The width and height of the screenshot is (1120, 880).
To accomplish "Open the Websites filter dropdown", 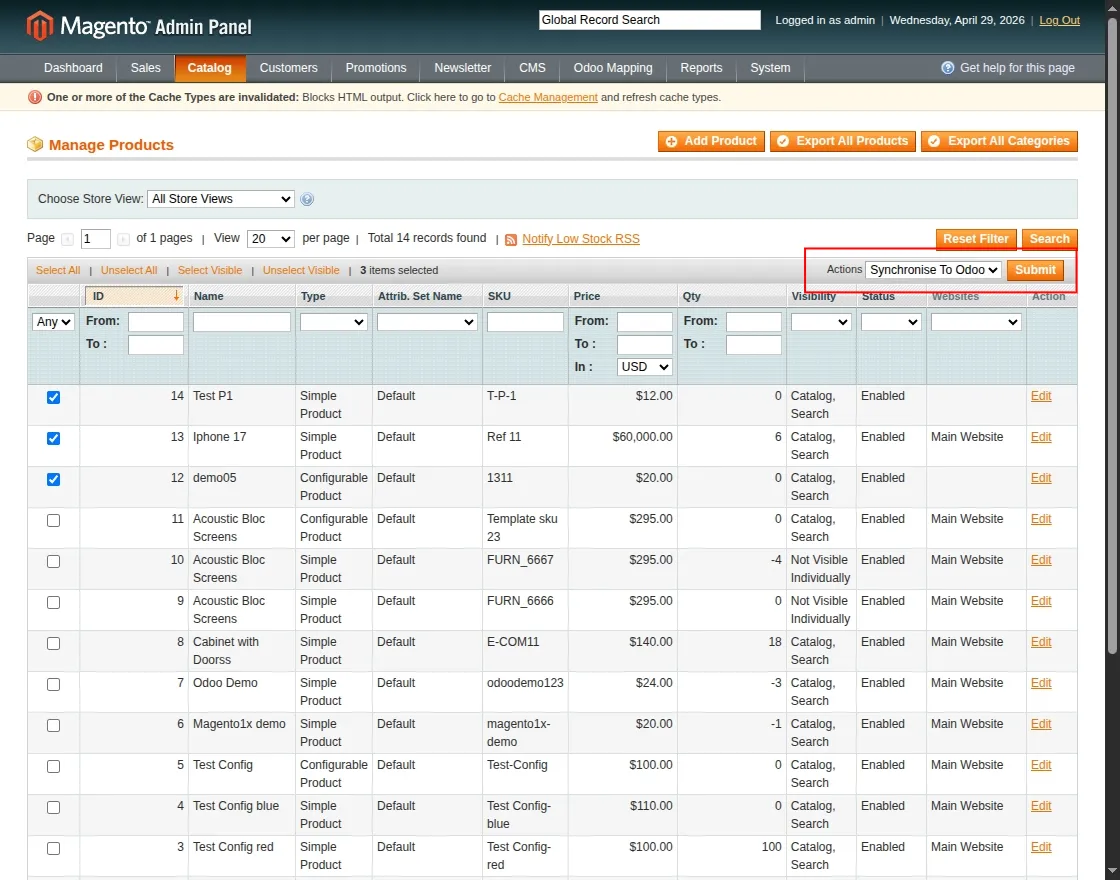I will pyautogui.click(x=976, y=322).
